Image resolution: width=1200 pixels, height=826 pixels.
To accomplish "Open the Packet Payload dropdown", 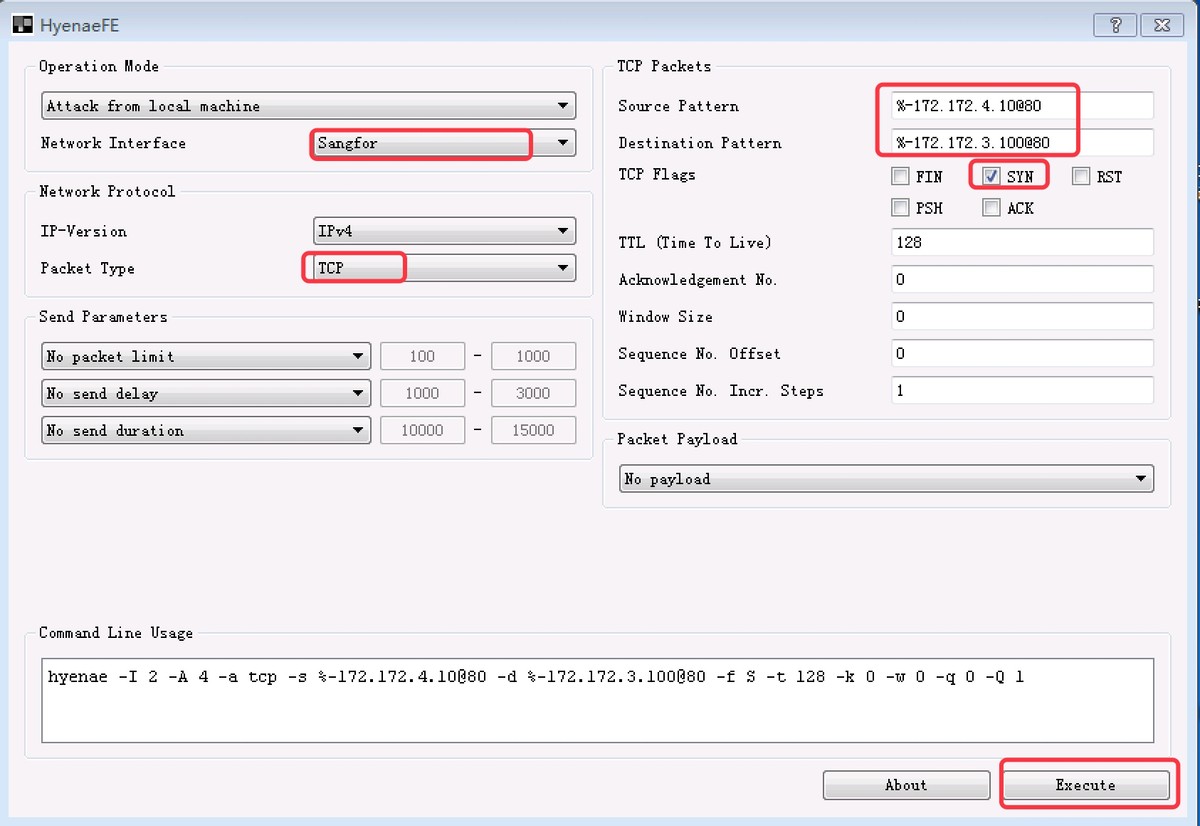I will (x=886, y=479).
